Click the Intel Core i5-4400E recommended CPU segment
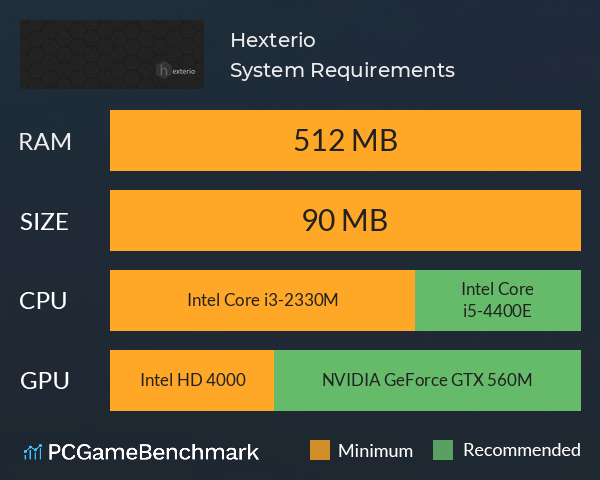This screenshot has width=600, height=480. click(498, 300)
